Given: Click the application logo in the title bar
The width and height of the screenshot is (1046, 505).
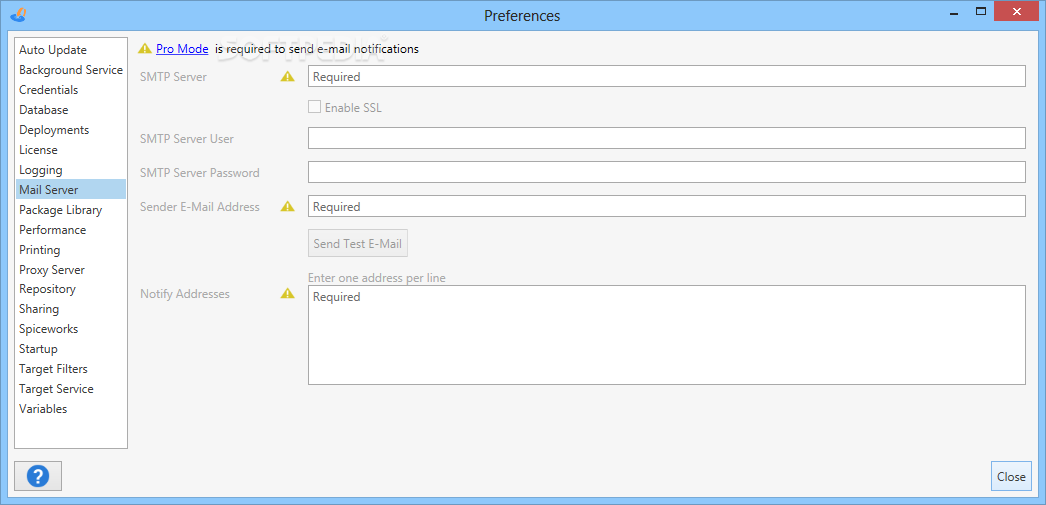Looking at the screenshot, I should (19, 13).
